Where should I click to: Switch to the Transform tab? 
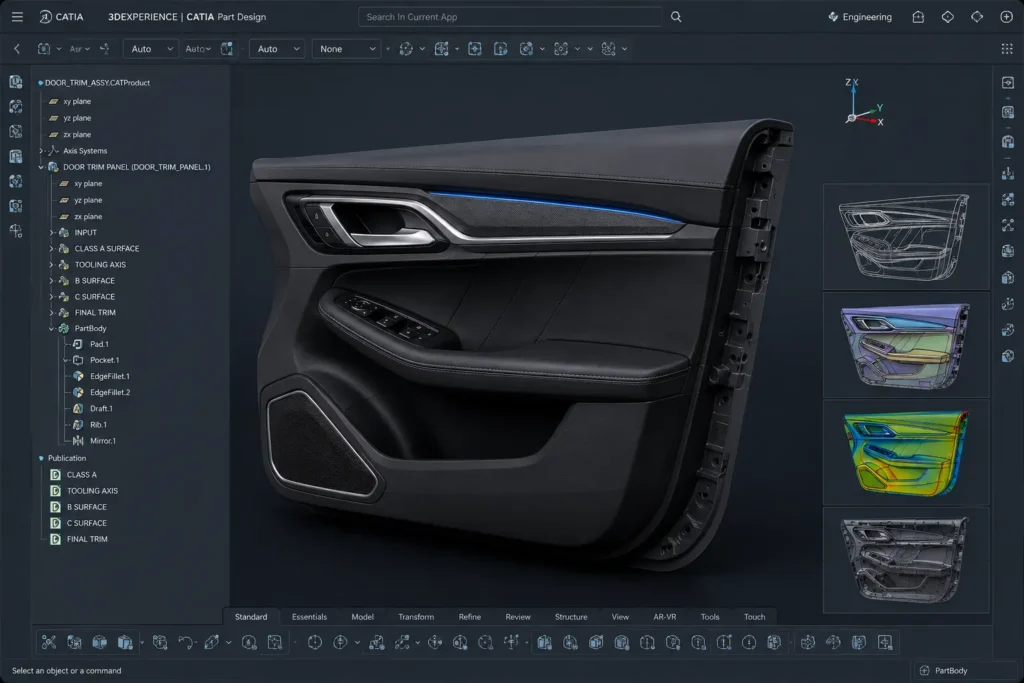416,616
